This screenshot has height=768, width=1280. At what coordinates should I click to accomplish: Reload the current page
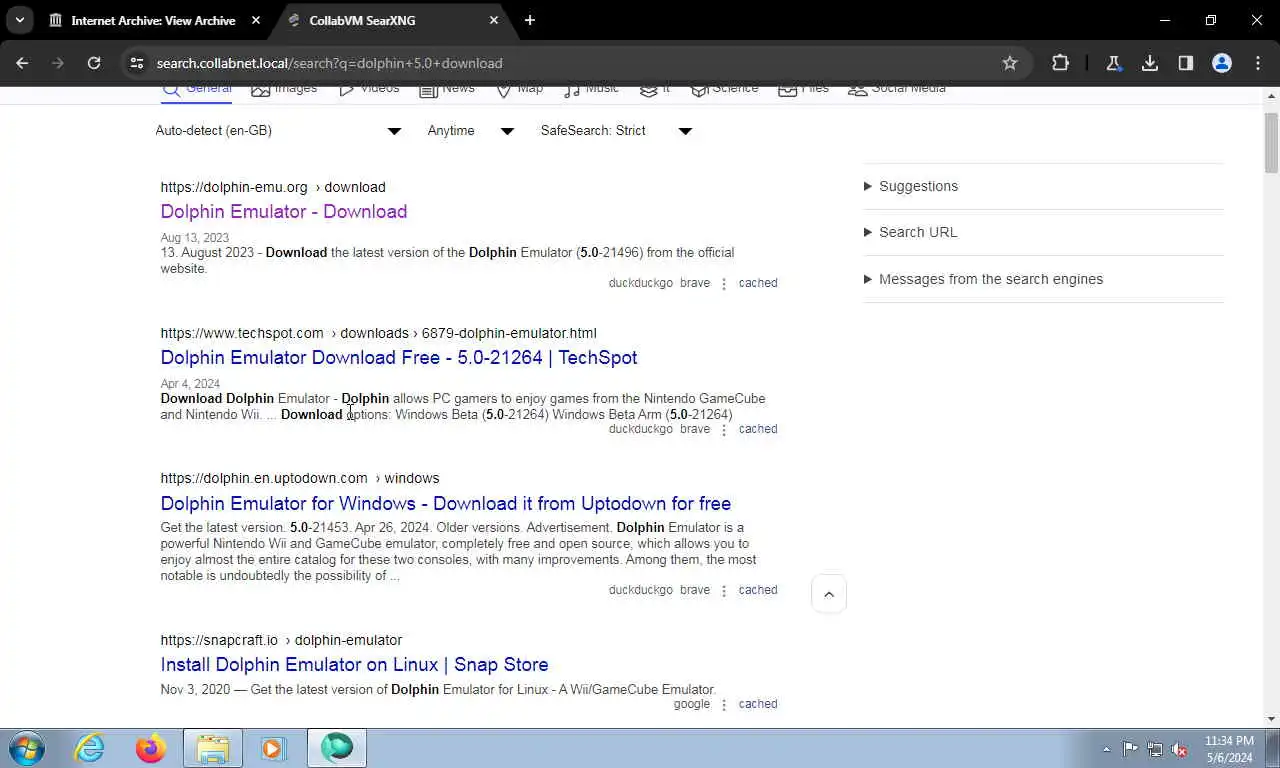pyautogui.click(x=94, y=63)
